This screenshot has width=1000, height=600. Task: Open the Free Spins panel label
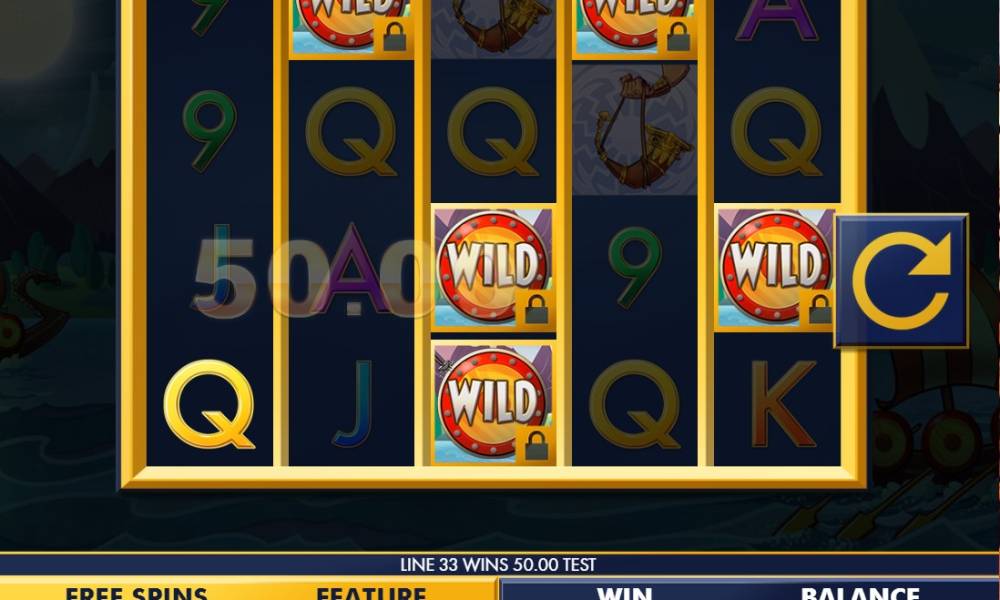tap(136, 593)
